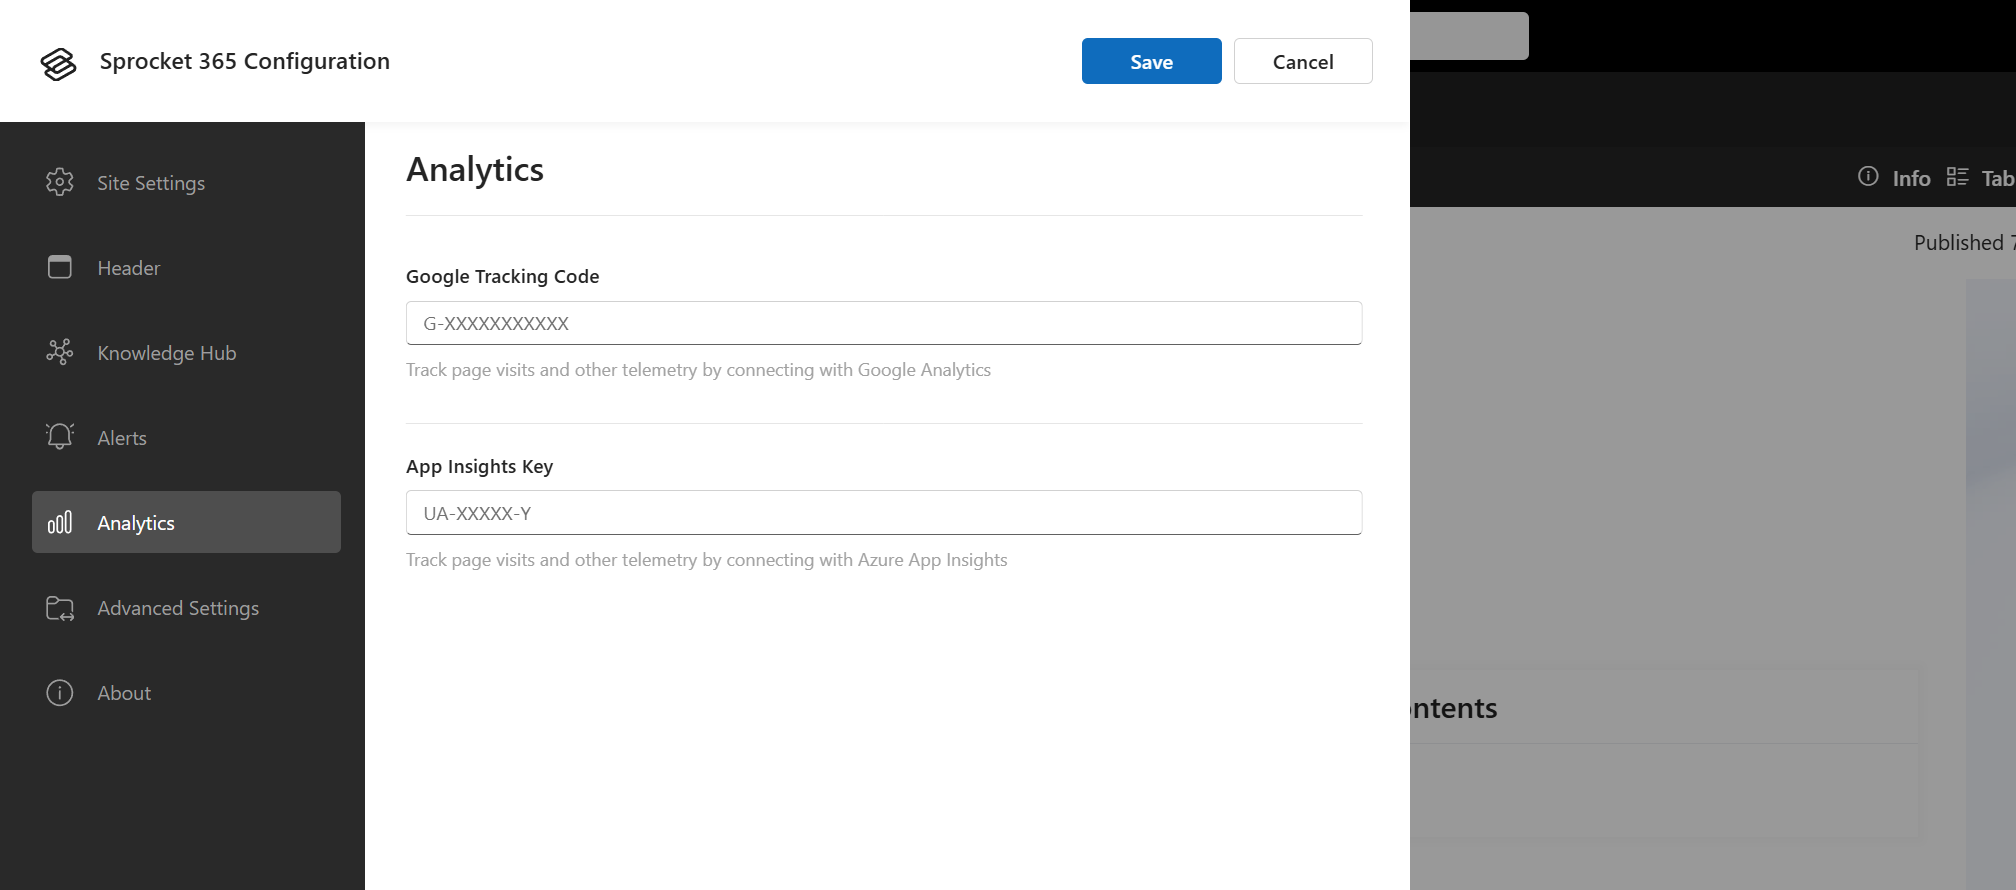Click the About info circle icon
This screenshot has height=890, width=2016.
point(60,693)
